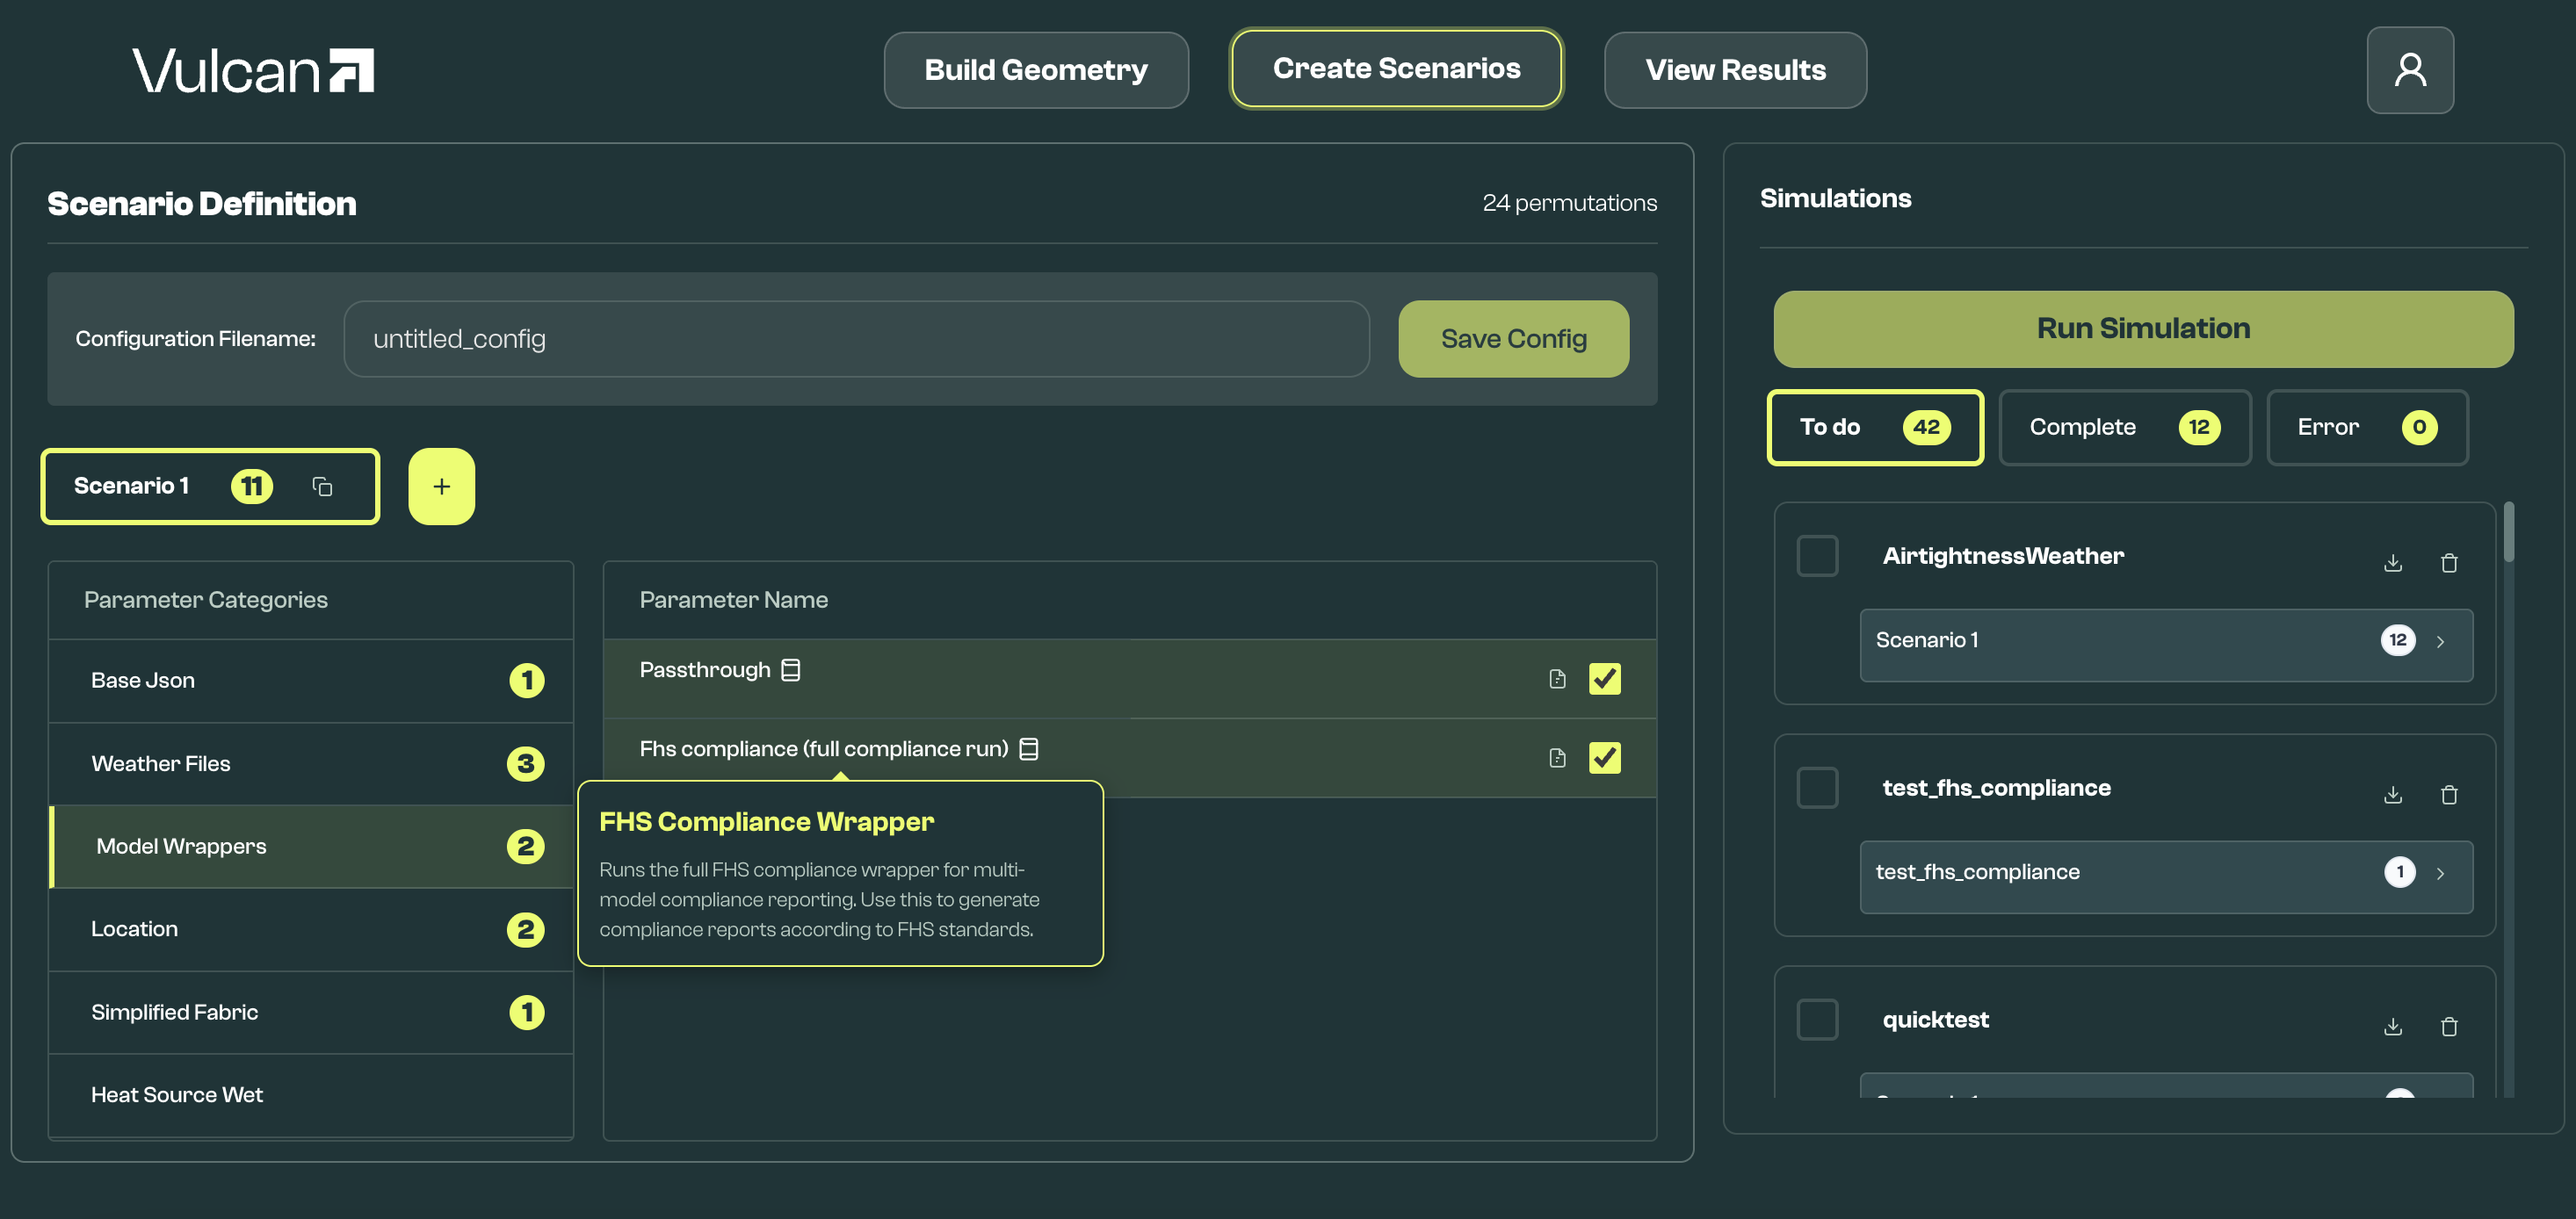Image resolution: width=2576 pixels, height=1219 pixels.
Task: Click info icon next to Fhs compliance
Action: [x=1029, y=749]
